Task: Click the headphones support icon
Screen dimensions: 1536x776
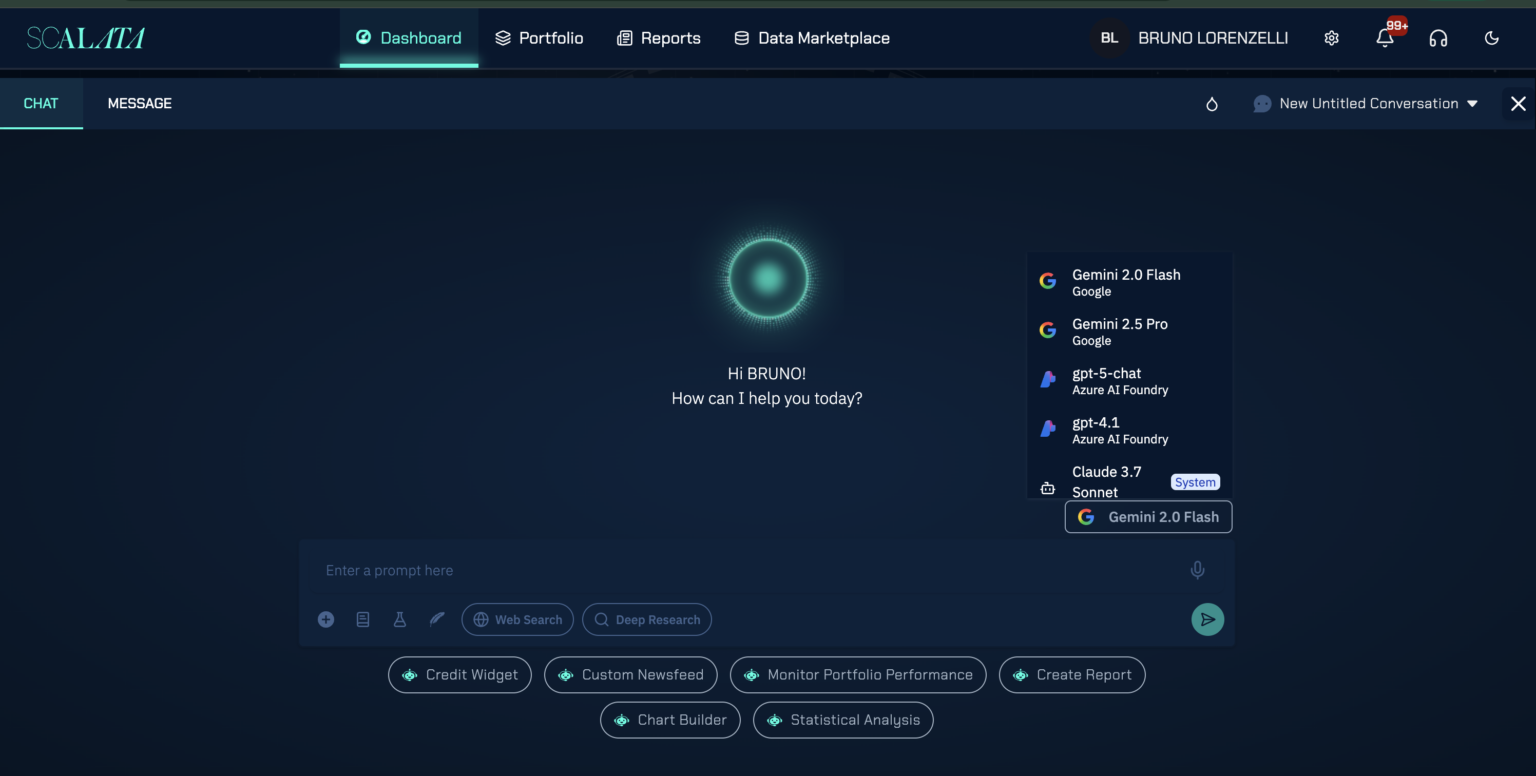Action: tap(1438, 38)
